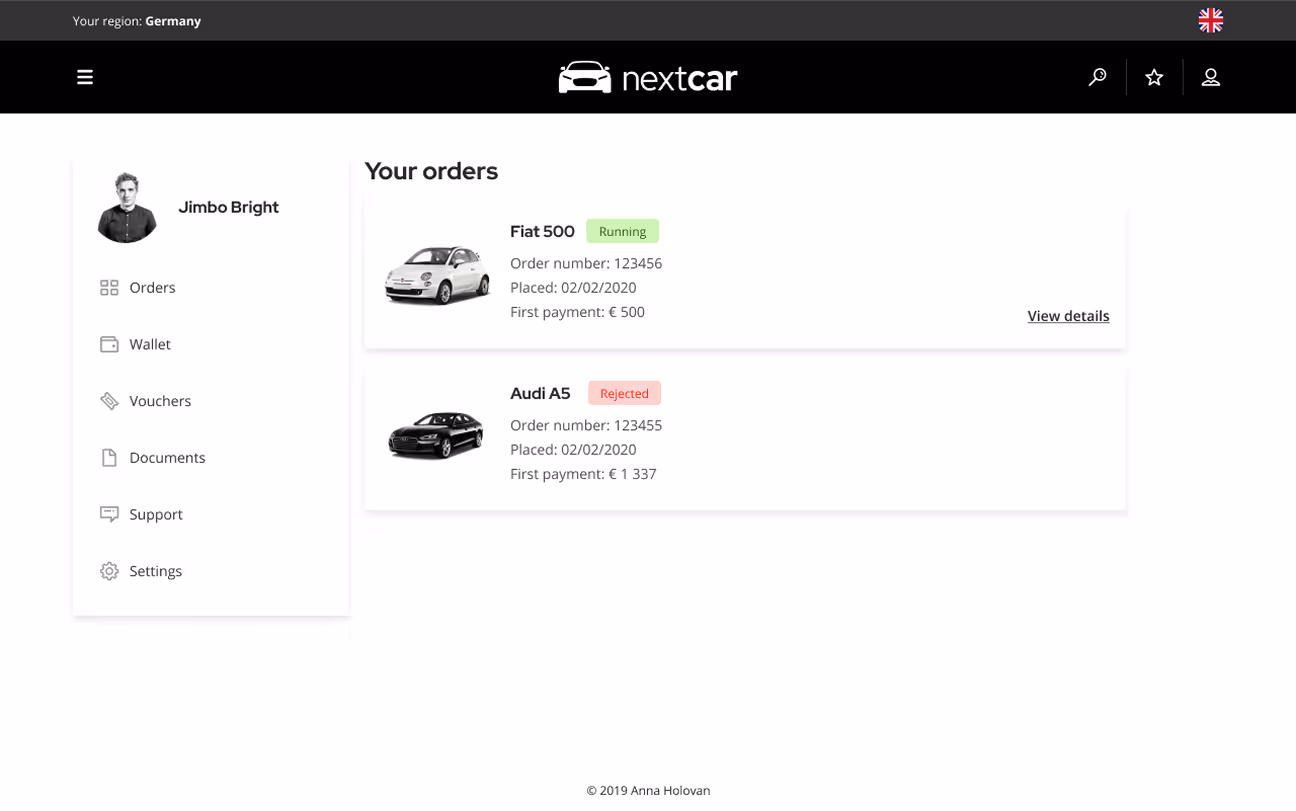Click the Documents file icon

109,458
